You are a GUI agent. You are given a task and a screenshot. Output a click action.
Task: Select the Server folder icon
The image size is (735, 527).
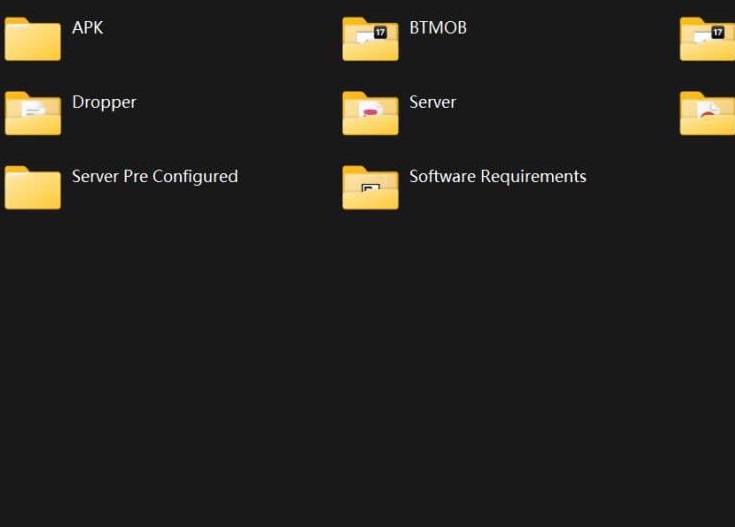(370, 113)
